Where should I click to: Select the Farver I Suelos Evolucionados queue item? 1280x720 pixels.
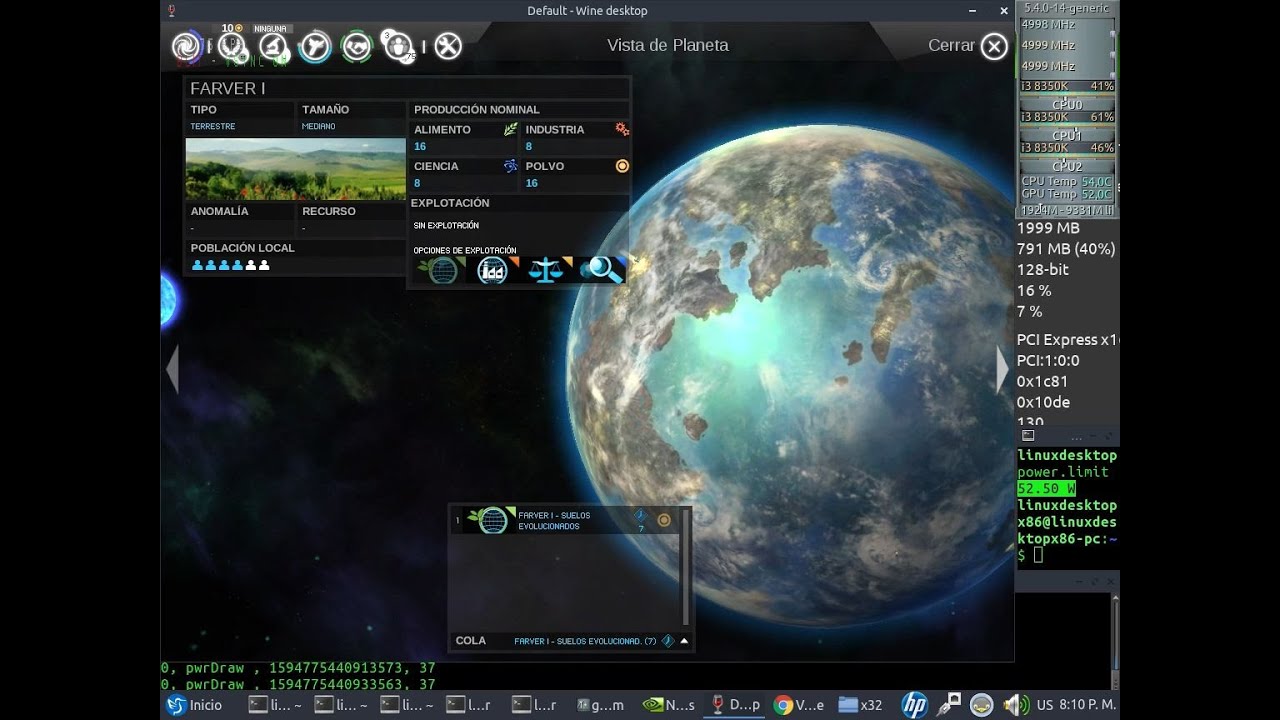pos(565,520)
